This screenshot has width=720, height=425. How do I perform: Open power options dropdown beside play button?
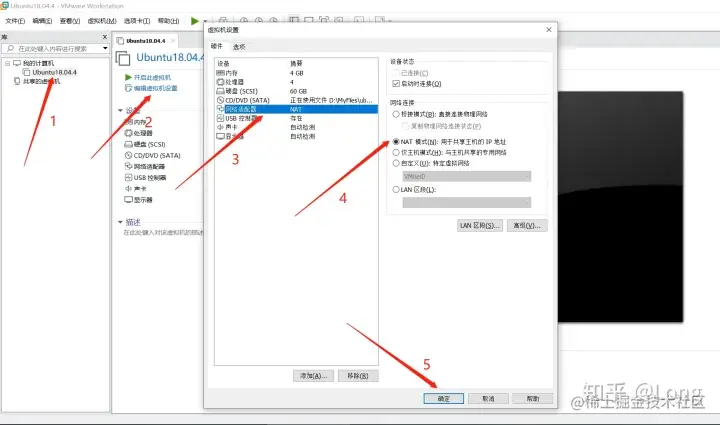[x=205, y=21]
